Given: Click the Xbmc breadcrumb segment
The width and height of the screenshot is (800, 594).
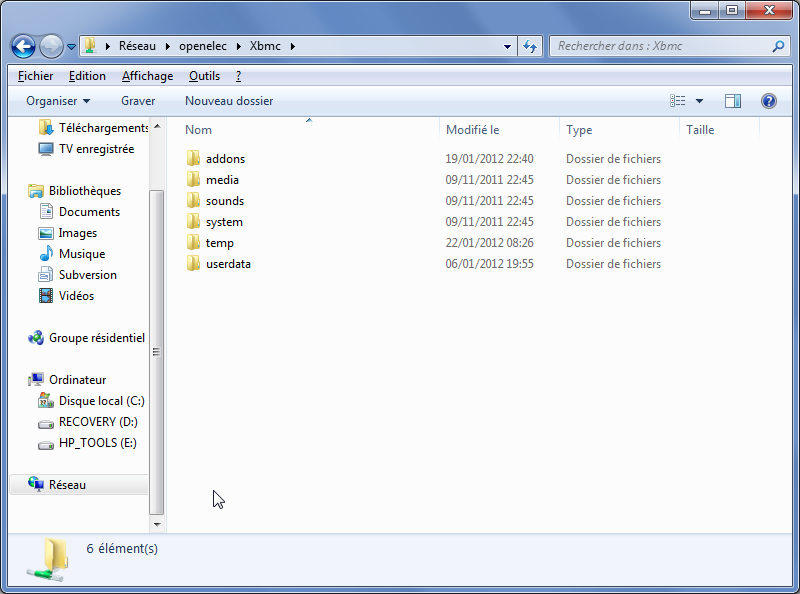Looking at the screenshot, I should (265, 46).
